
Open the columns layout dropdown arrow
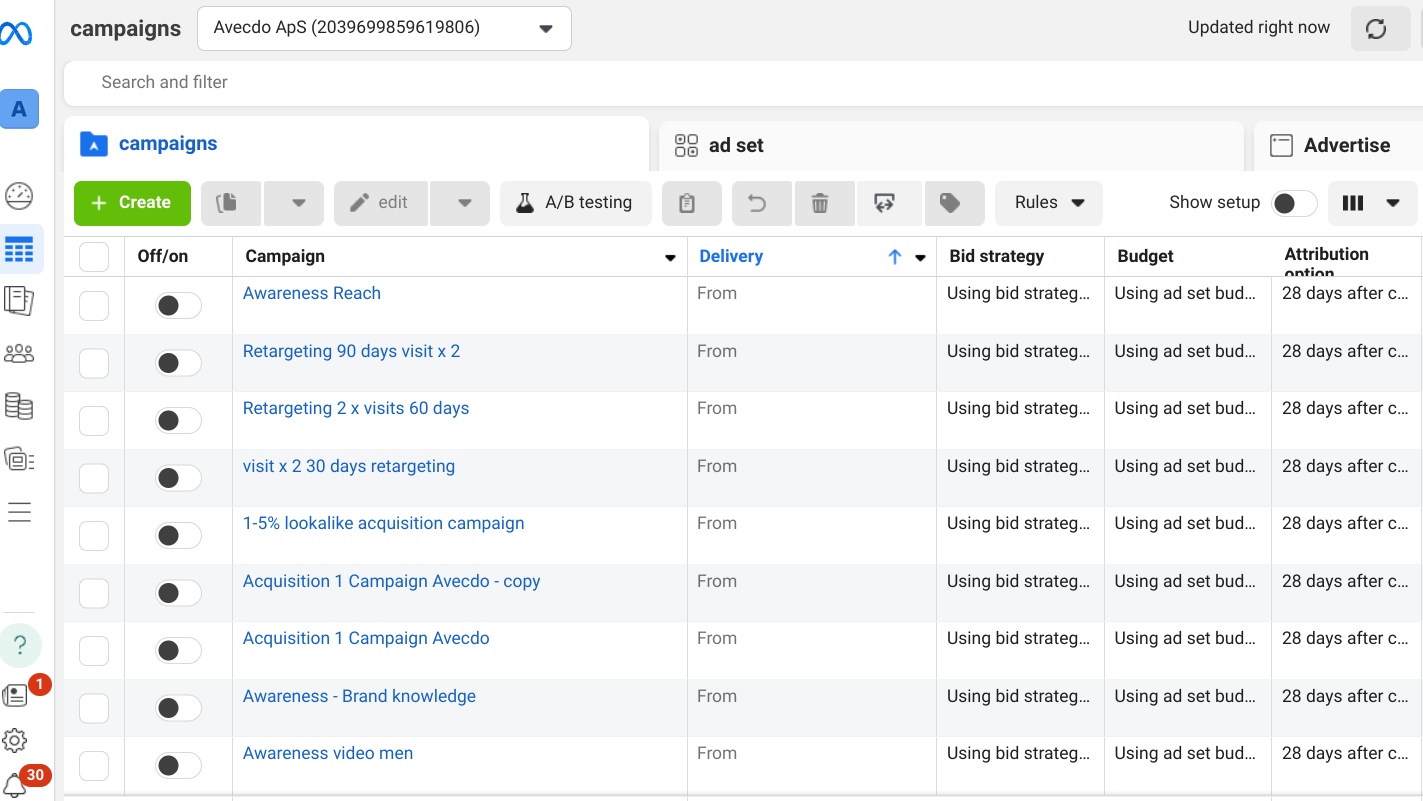pos(1393,203)
